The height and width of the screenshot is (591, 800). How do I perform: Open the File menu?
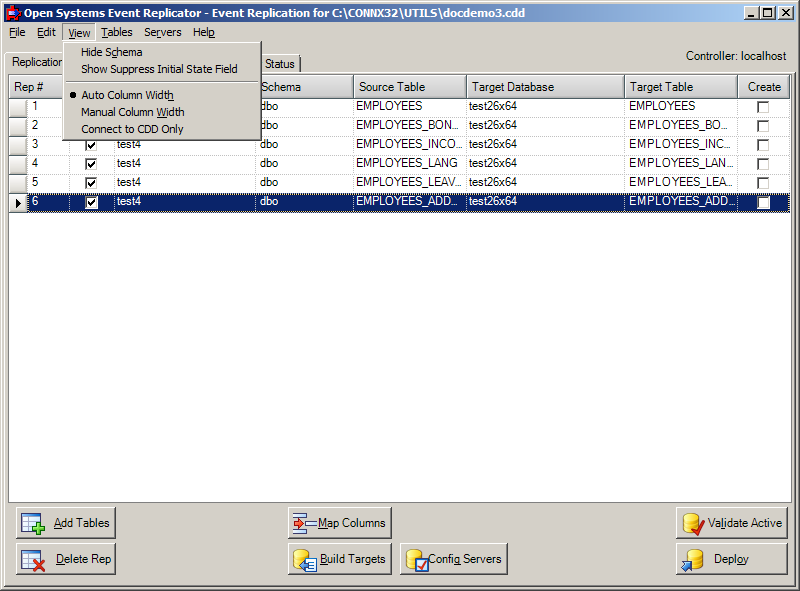(x=16, y=32)
